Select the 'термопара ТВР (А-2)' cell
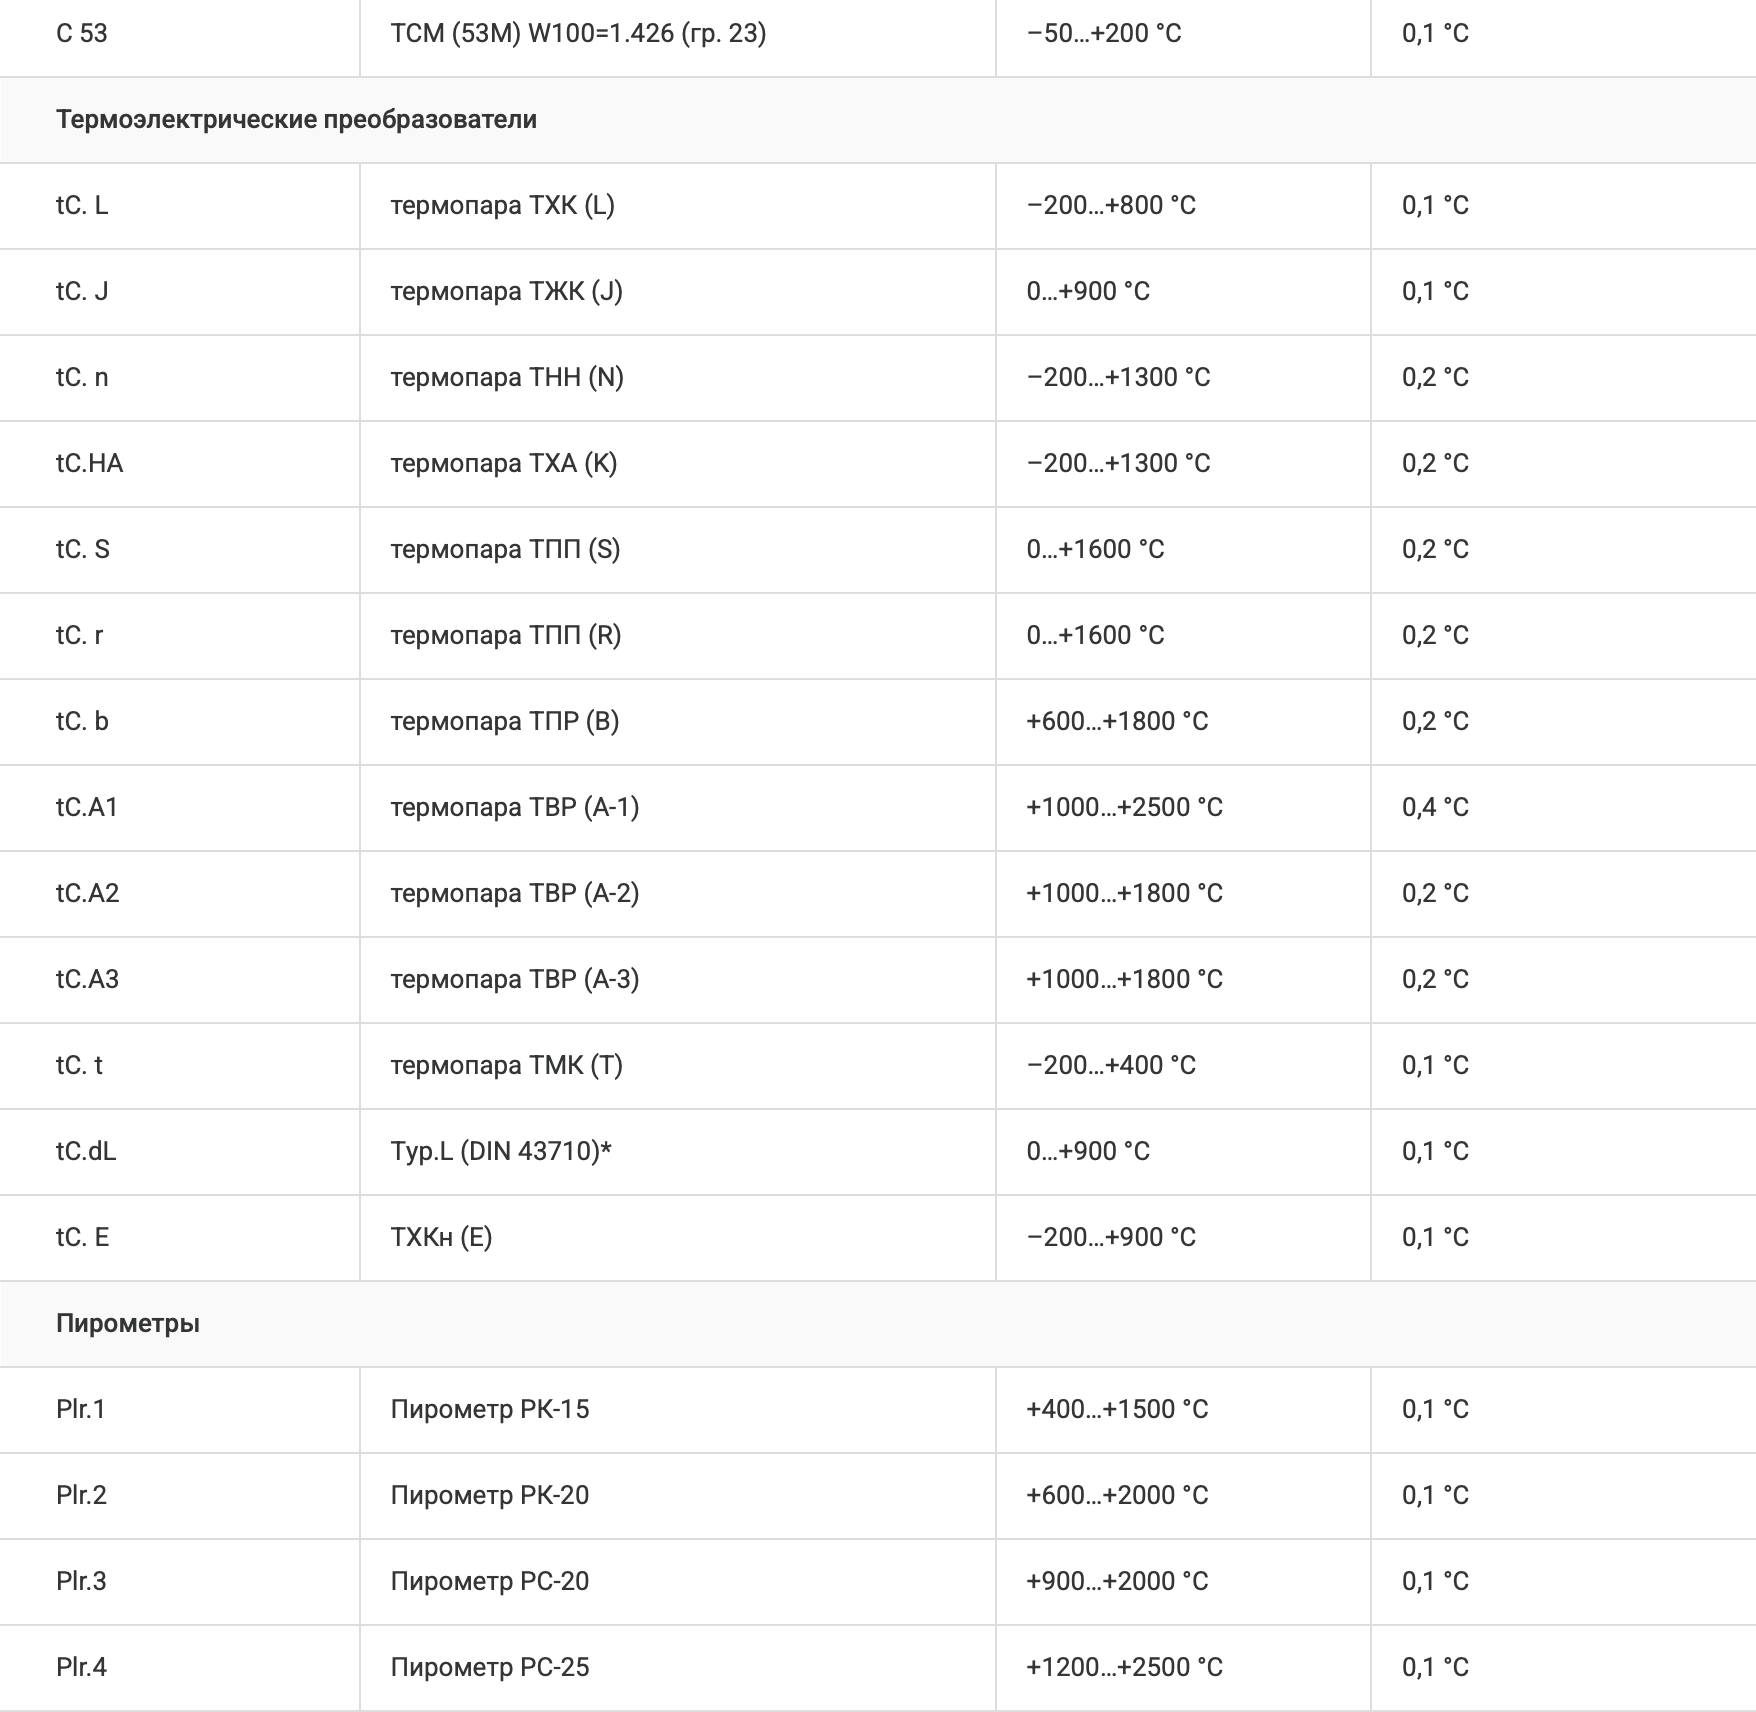 coord(514,894)
